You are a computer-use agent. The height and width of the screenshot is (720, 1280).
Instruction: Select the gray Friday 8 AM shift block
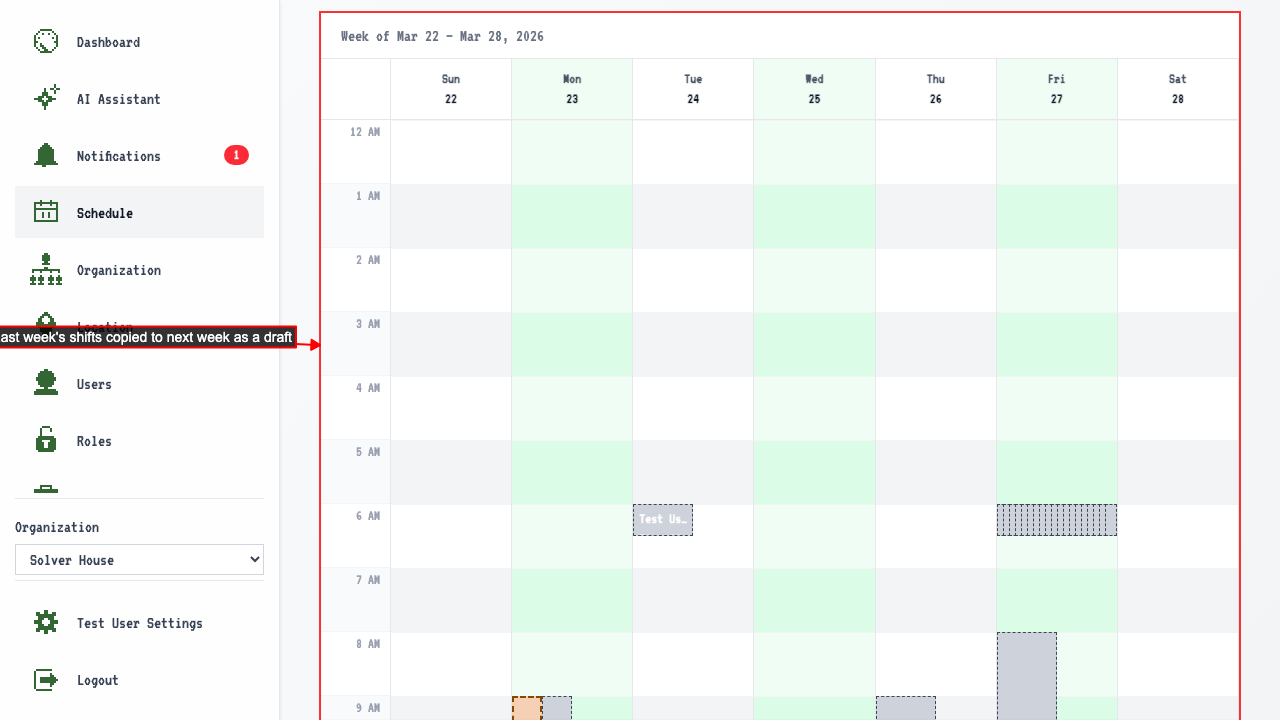[x=1027, y=676]
